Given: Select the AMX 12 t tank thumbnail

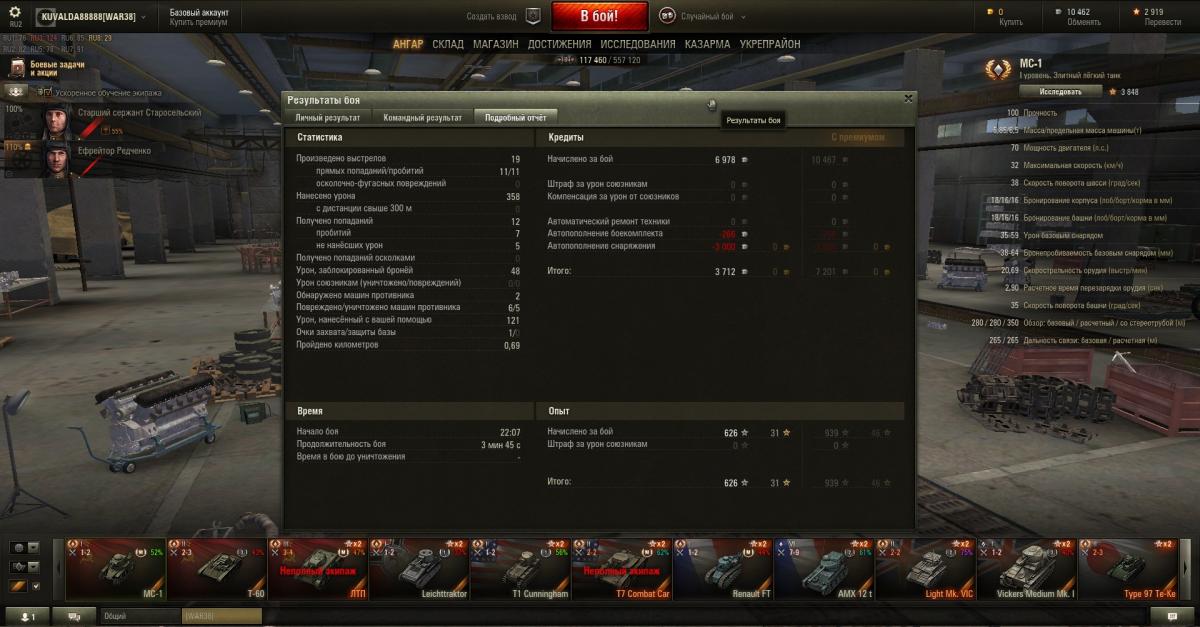Looking at the screenshot, I should tap(823, 568).
